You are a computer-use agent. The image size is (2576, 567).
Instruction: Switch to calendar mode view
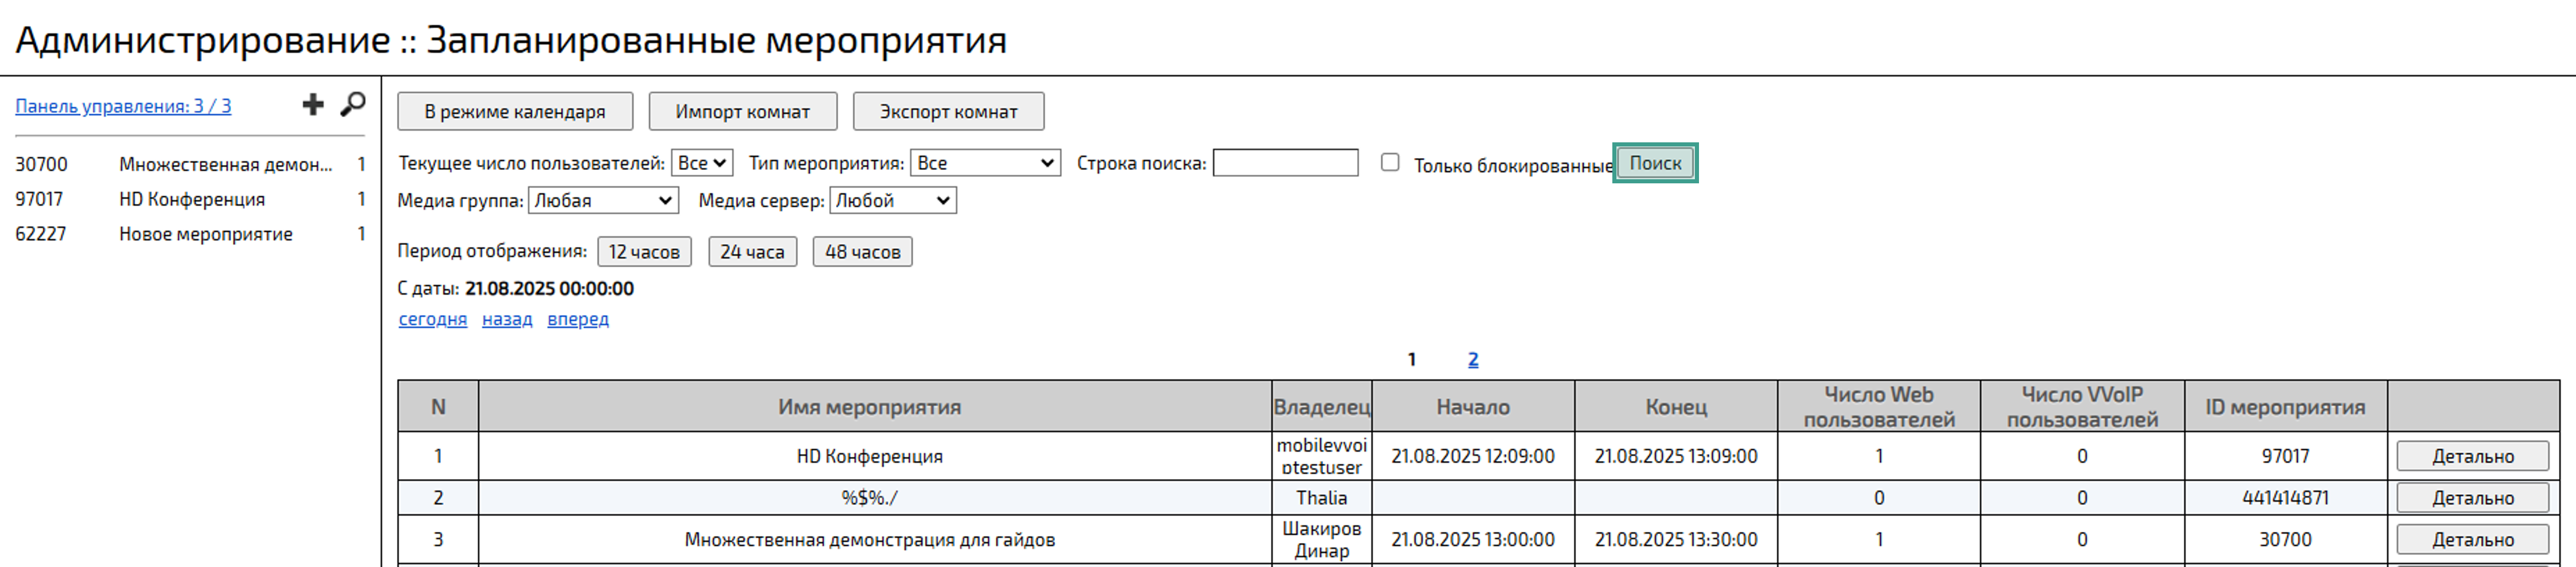click(x=515, y=112)
